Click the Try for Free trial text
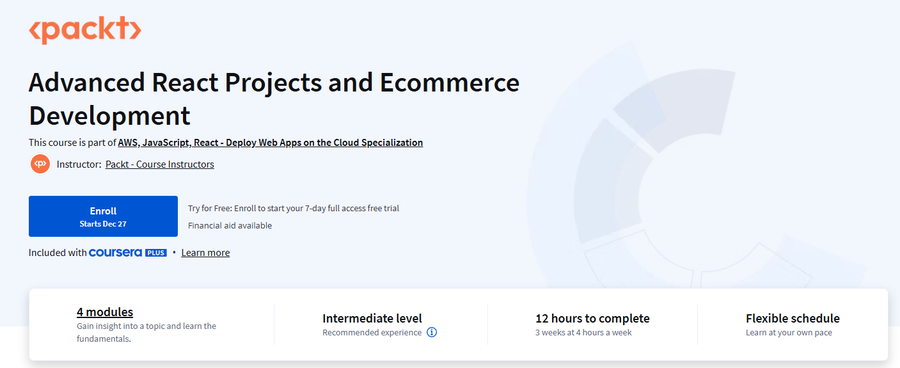The height and width of the screenshot is (368, 900). click(x=294, y=208)
